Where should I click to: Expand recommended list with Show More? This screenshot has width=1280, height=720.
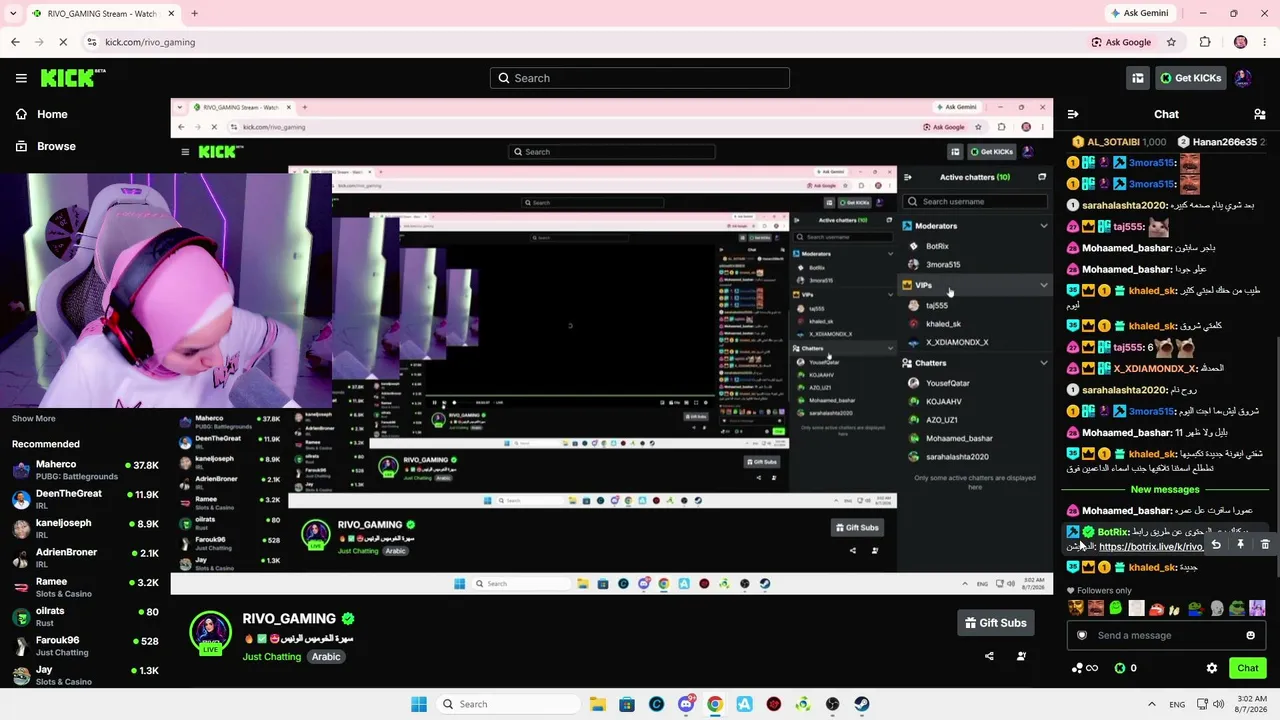point(34,419)
